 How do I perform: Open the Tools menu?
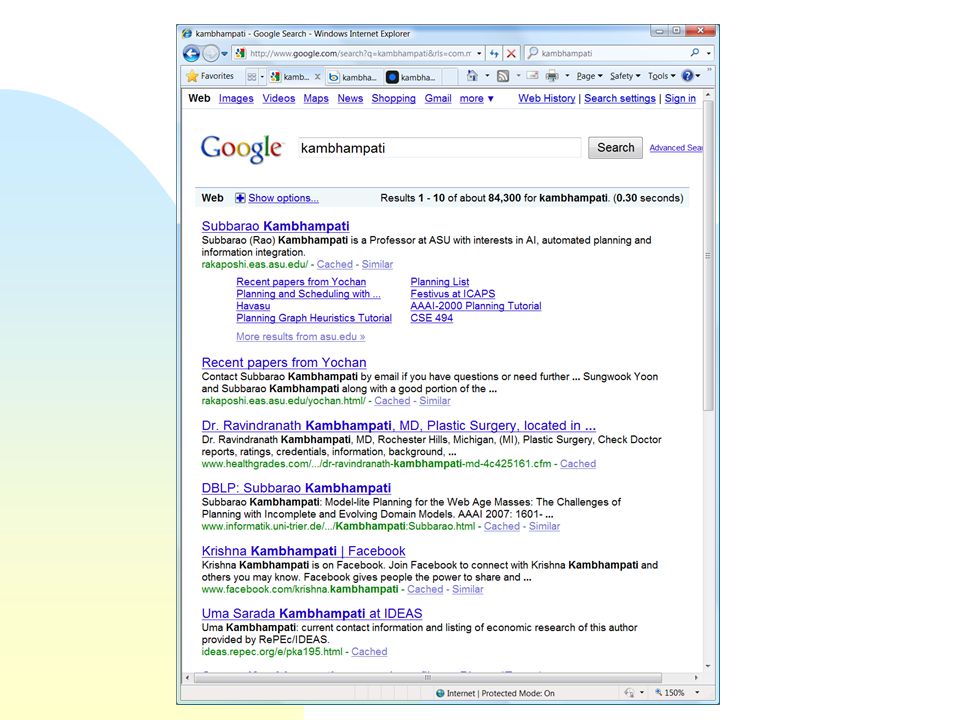point(661,76)
